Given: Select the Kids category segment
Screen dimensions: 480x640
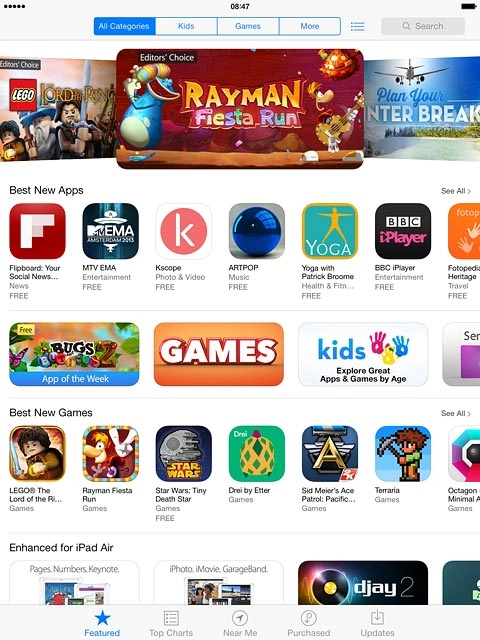Looking at the screenshot, I should tap(186, 26).
